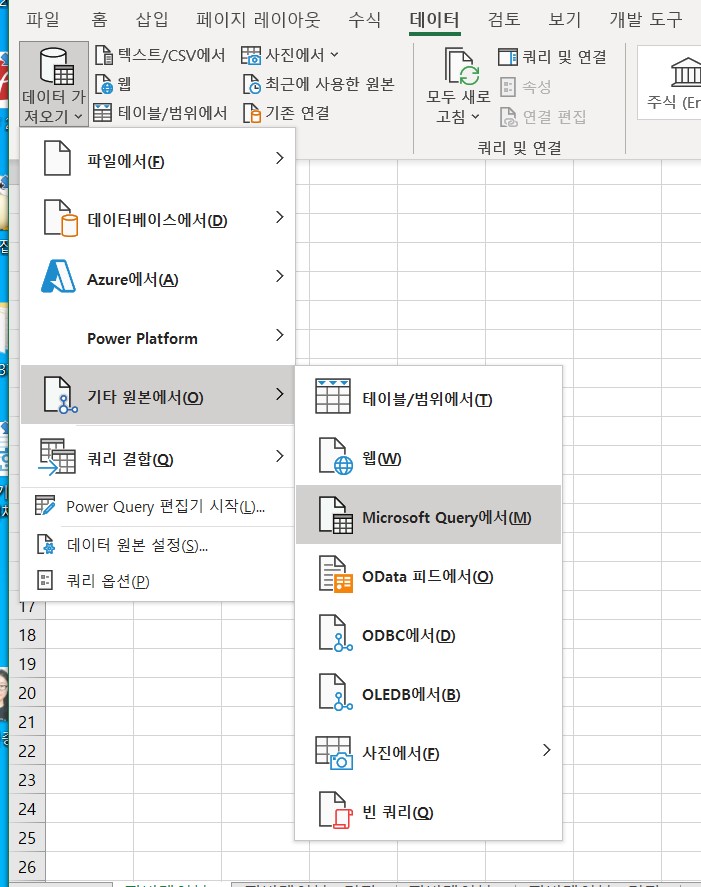Image resolution: width=701 pixels, height=887 pixels.
Task: Launch Power Query 편집기 시작(L)
Action: (x=157, y=506)
